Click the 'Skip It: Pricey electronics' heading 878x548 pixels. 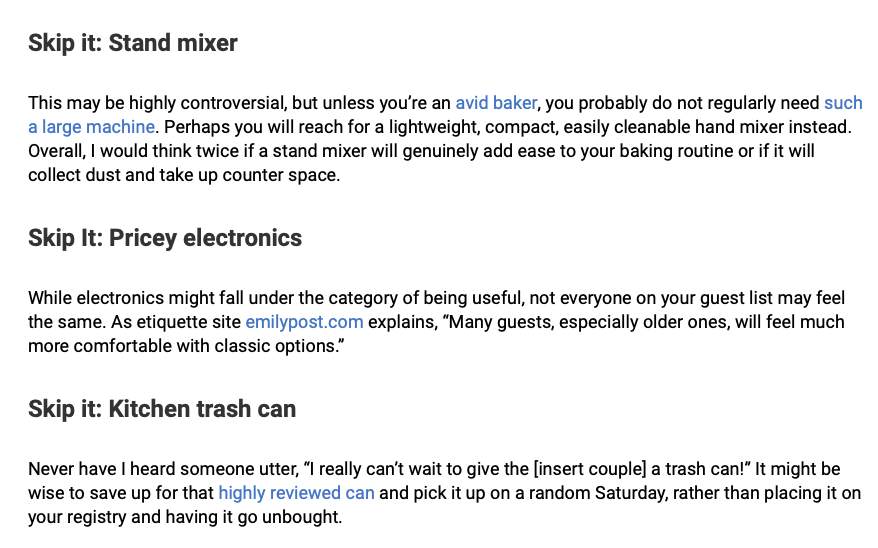(165, 238)
